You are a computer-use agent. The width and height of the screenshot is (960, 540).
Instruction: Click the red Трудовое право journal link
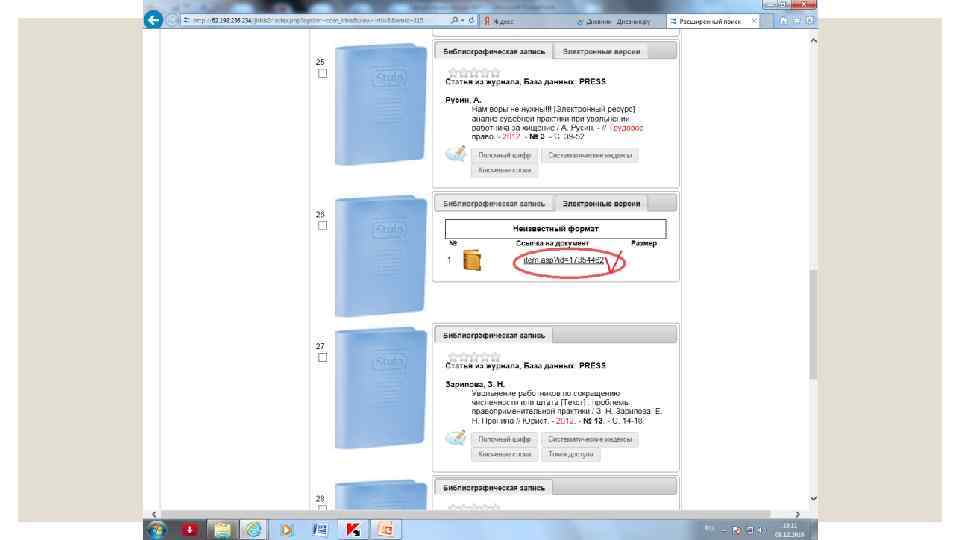[627, 128]
